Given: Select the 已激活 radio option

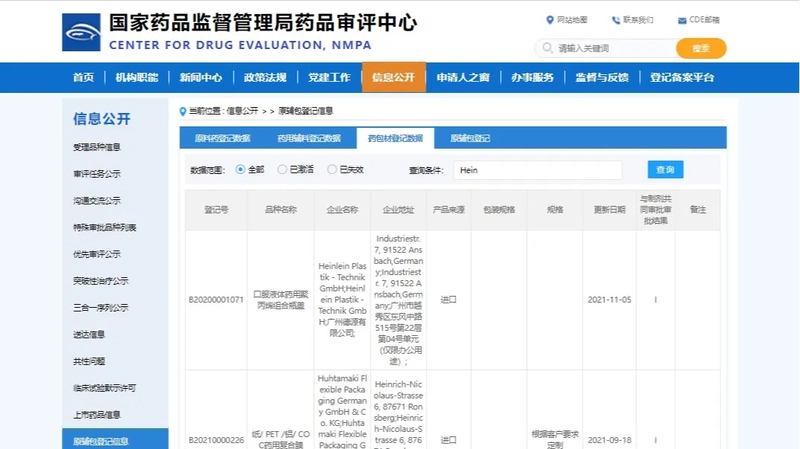Looking at the screenshot, I should (282, 170).
